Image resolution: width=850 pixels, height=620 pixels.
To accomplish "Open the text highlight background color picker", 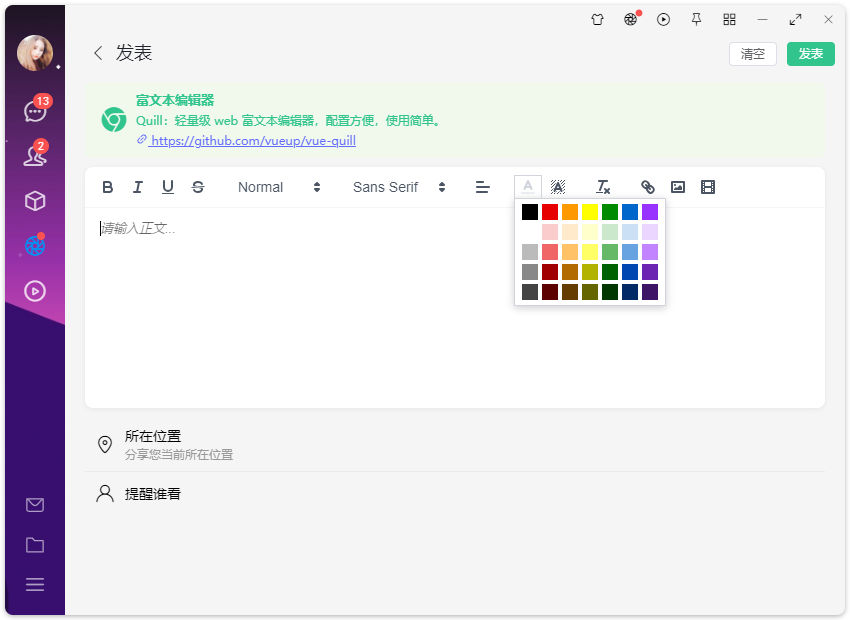I will pyautogui.click(x=558, y=187).
